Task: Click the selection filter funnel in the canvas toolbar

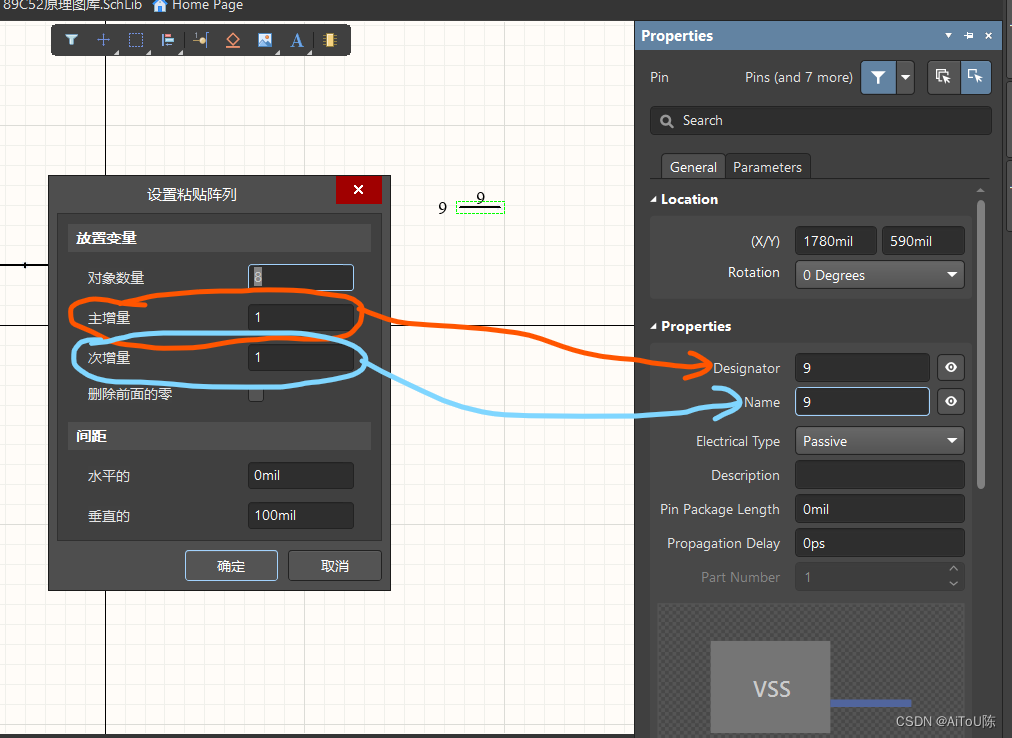Action: point(72,40)
